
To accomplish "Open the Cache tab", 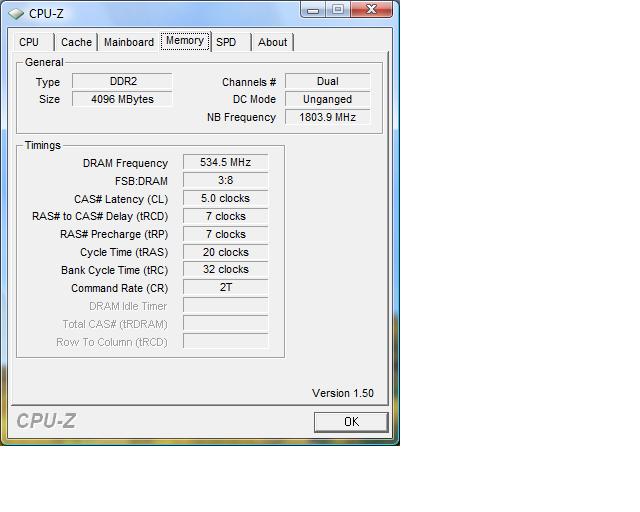I will coord(76,42).
